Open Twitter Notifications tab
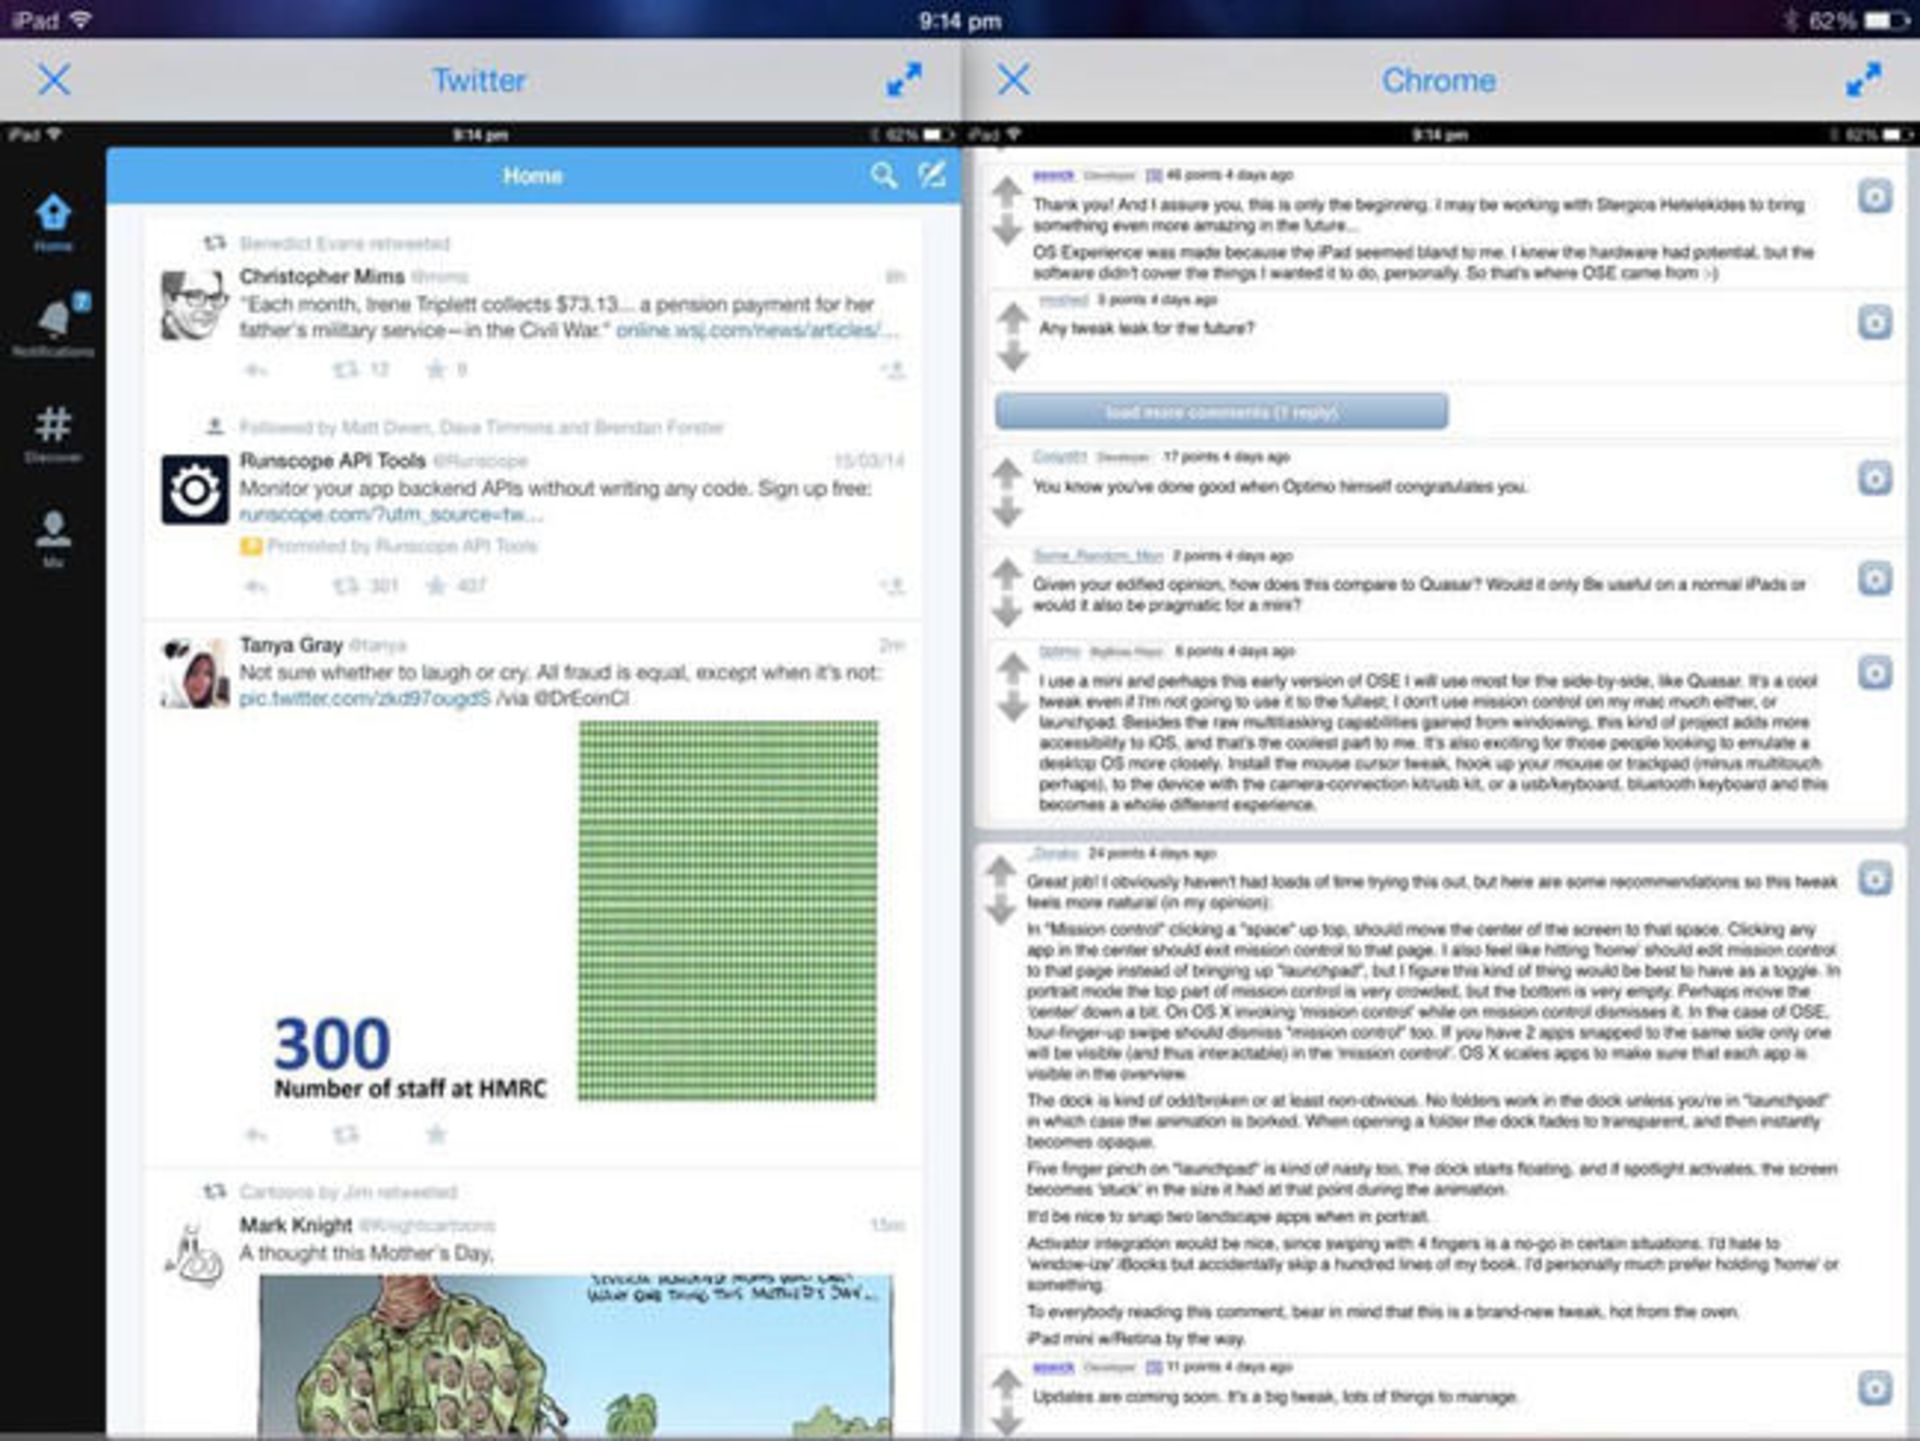 [53, 327]
